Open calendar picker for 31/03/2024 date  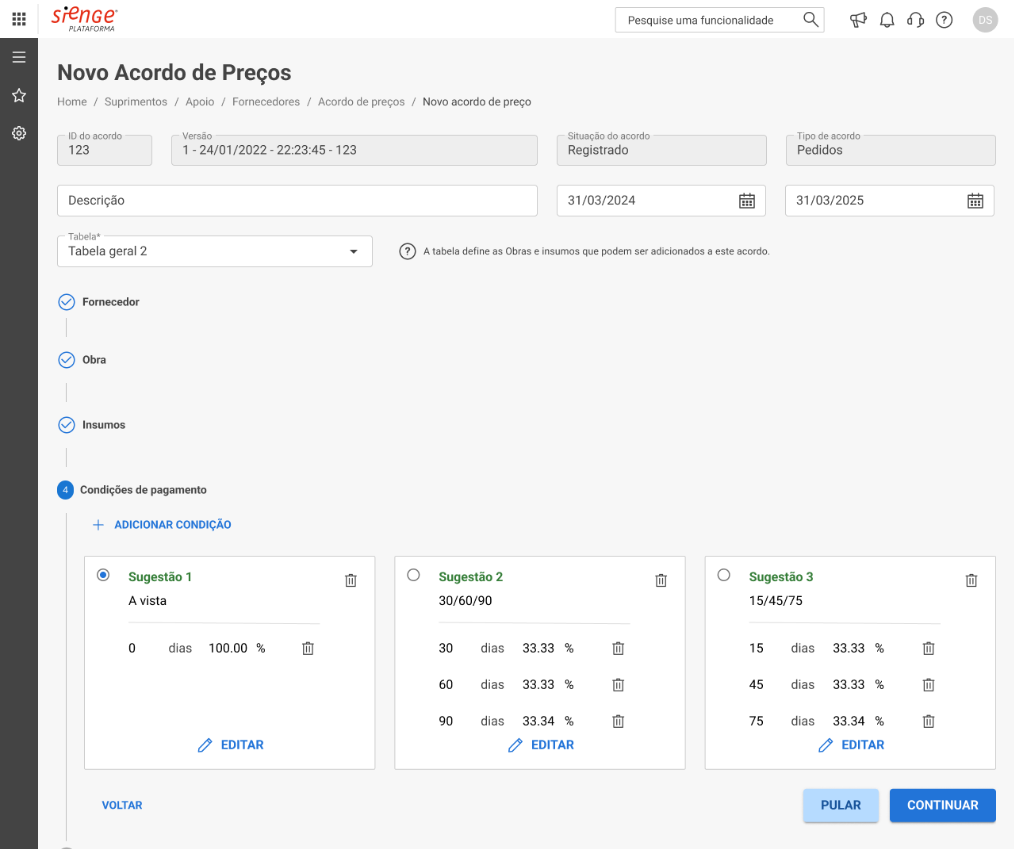coord(747,200)
